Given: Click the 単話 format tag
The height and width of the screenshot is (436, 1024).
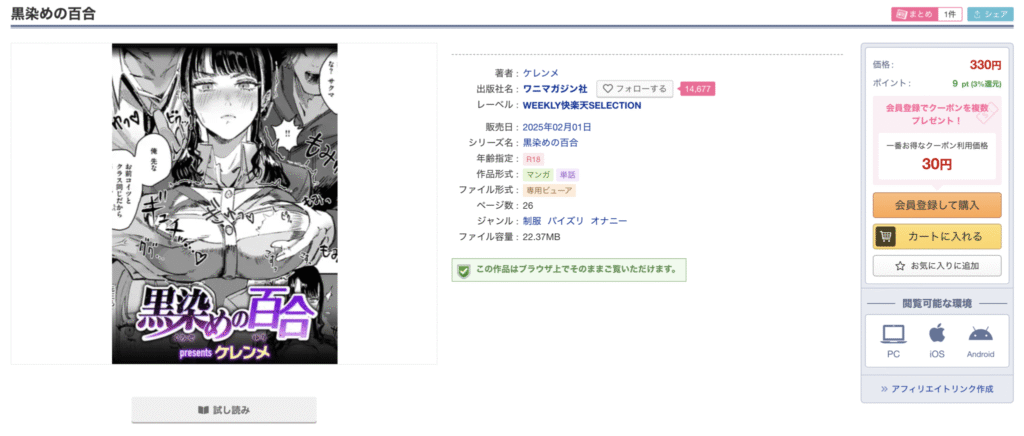Looking at the screenshot, I should (568, 175).
